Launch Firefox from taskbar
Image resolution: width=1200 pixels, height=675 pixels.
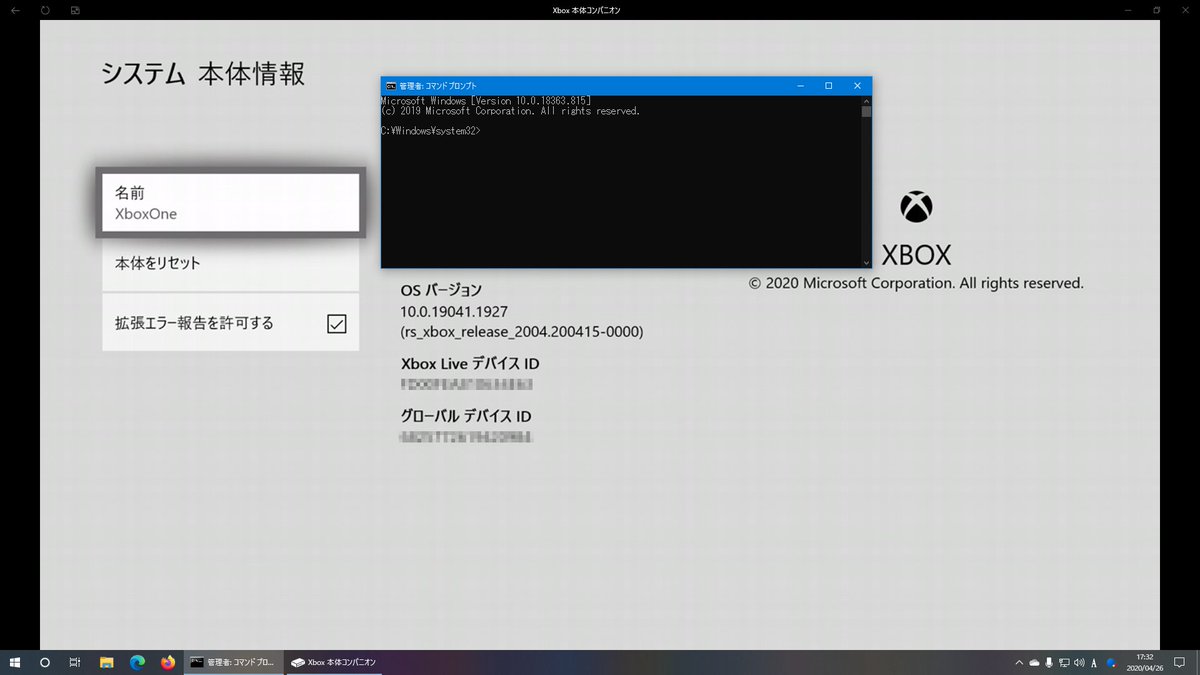click(167, 662)
